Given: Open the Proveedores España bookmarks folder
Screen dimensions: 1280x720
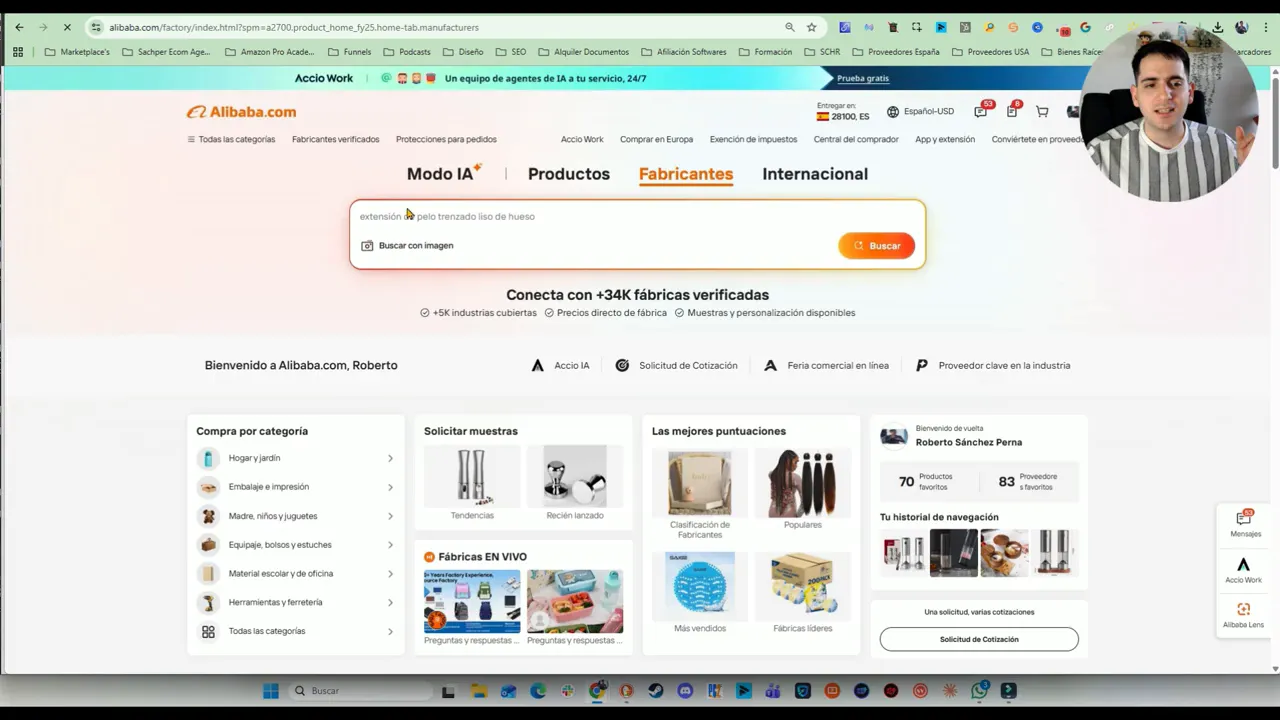Looking at the screenshot, I should 897,52.
